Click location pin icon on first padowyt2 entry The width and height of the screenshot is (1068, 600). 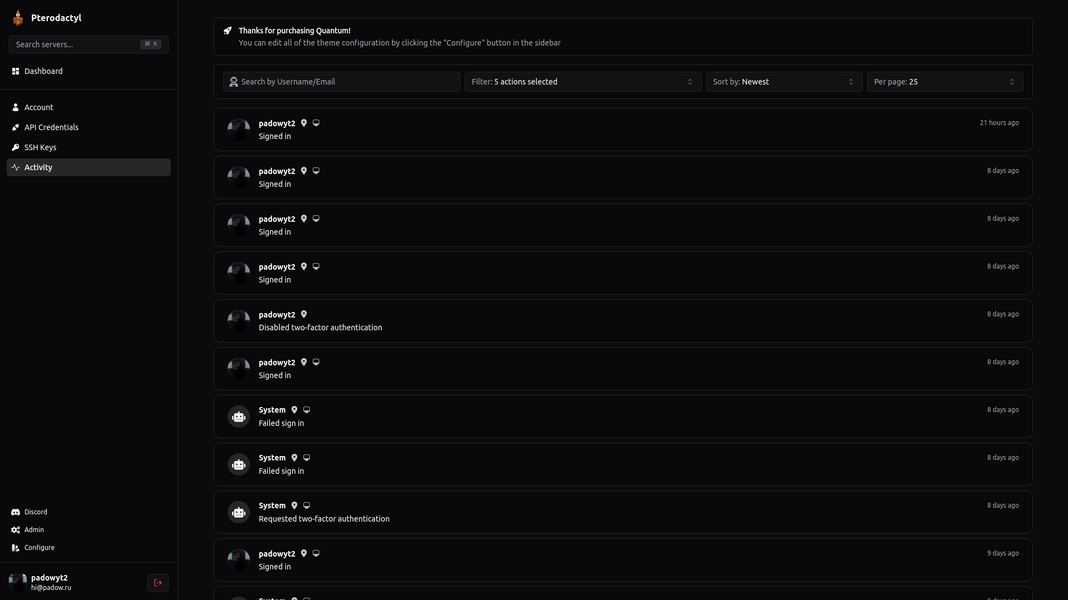click(x=304, y=123)
